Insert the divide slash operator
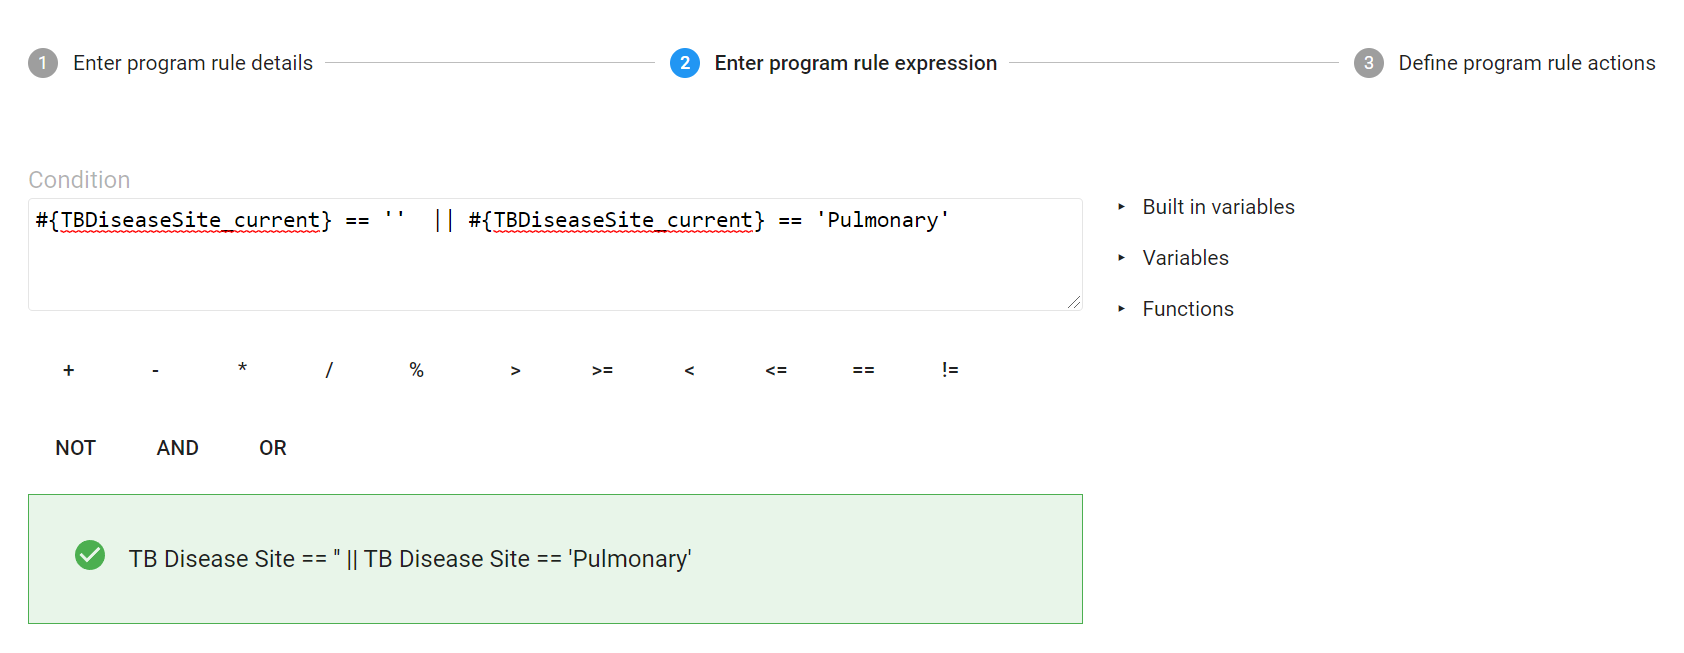The width and height of the screenshot is (1684, 653). click(x=329, y=370)
